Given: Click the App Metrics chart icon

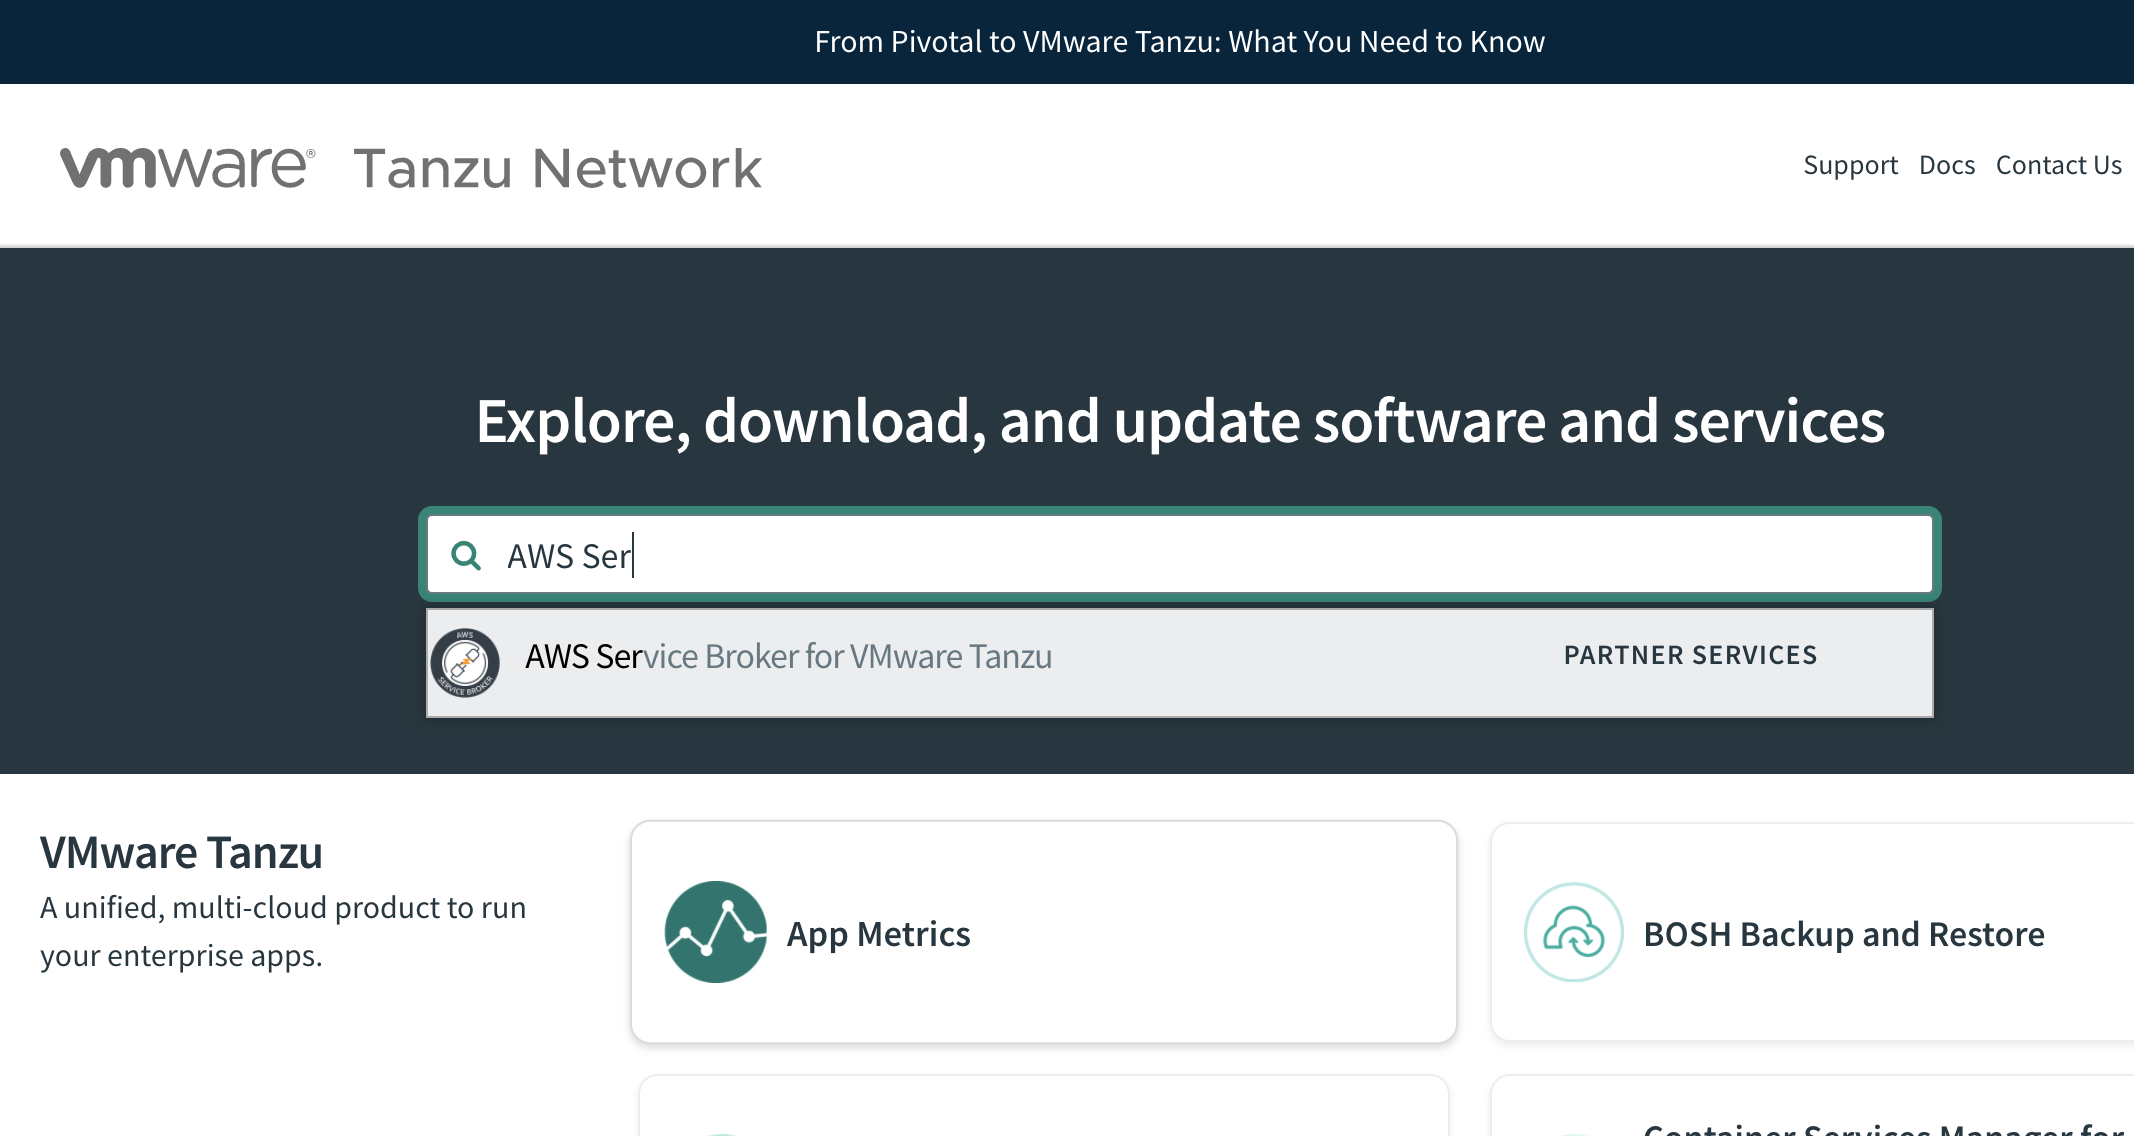Looking at the screenshot, I should tap(715, 932).
